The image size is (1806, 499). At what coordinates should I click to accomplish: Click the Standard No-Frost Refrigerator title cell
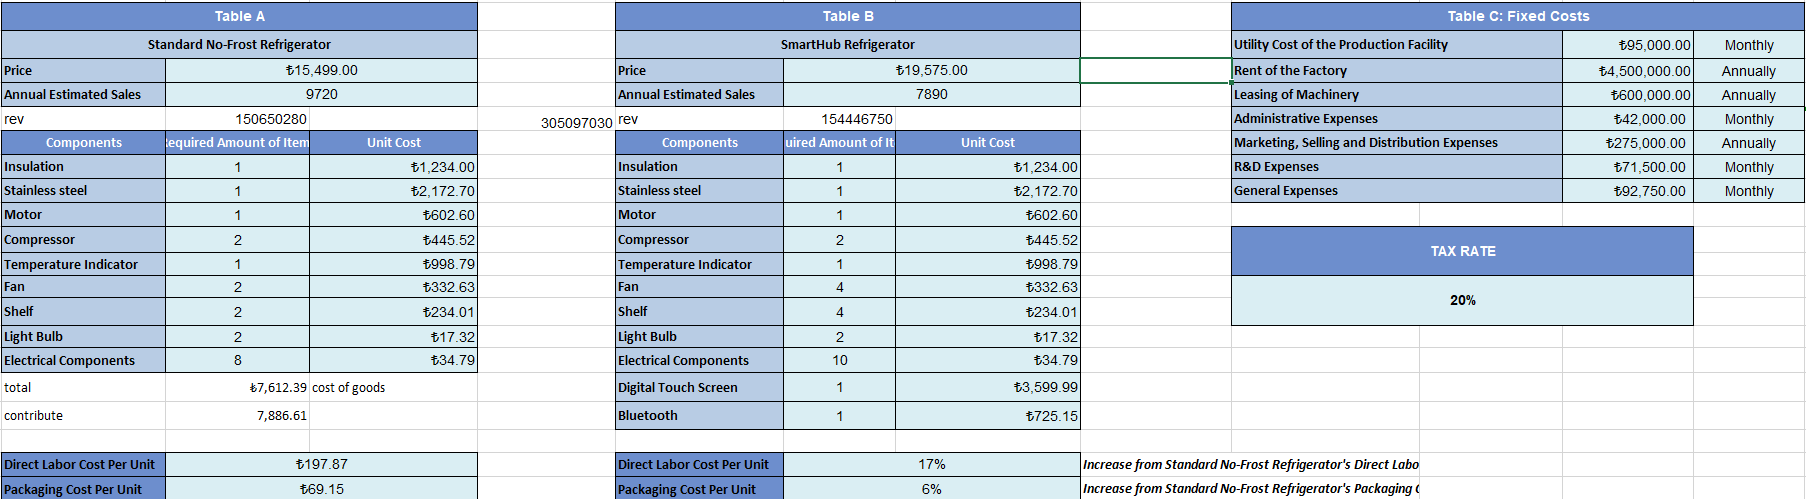coord(239,44)
